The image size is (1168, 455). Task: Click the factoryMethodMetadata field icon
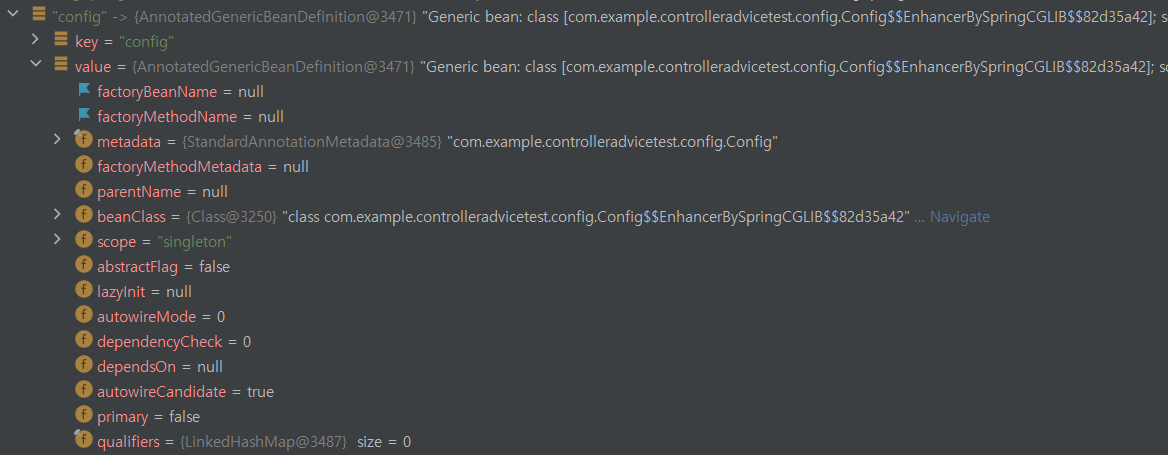tap(83, 165)
